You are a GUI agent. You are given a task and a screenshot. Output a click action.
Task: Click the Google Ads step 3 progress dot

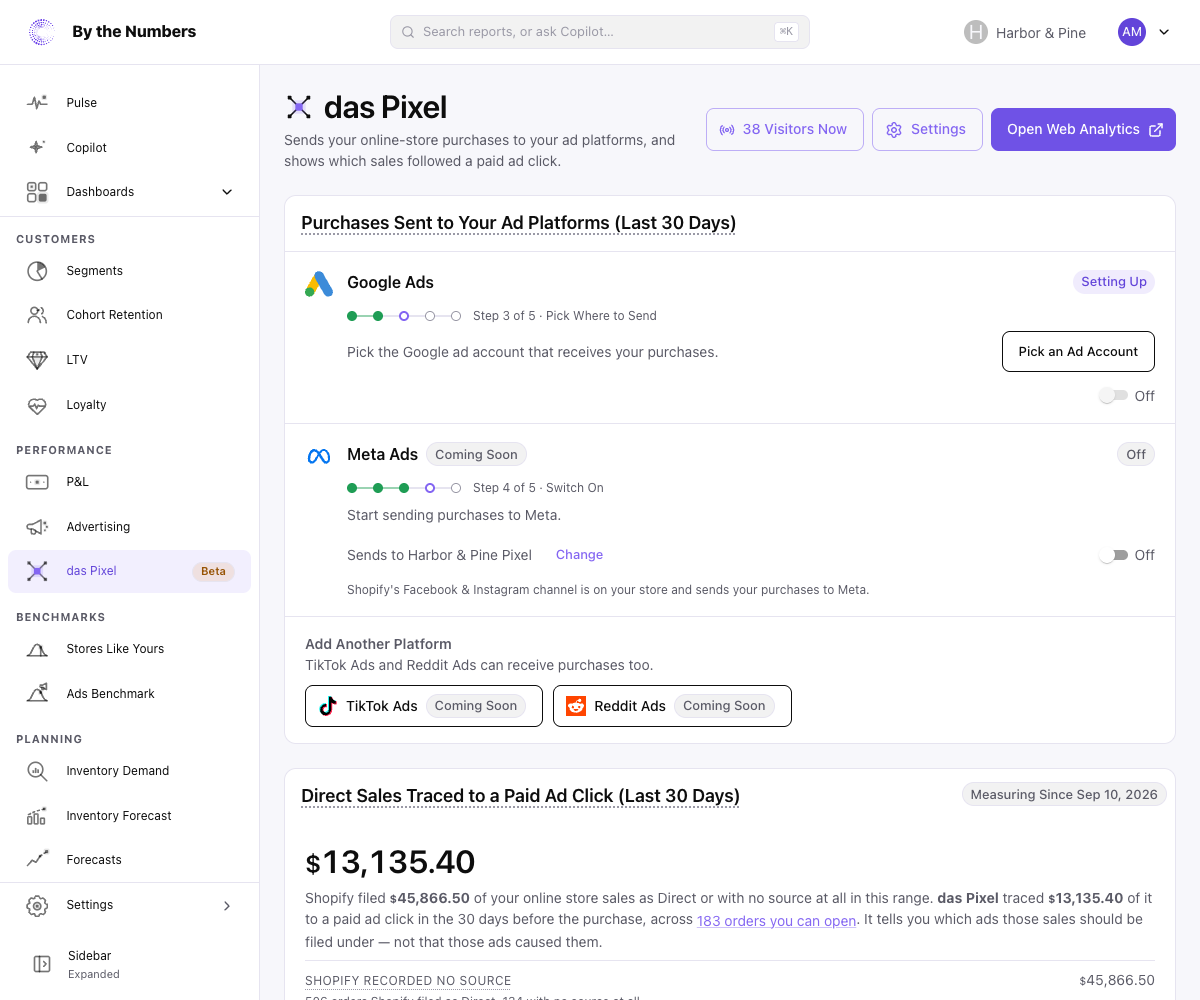404,316
